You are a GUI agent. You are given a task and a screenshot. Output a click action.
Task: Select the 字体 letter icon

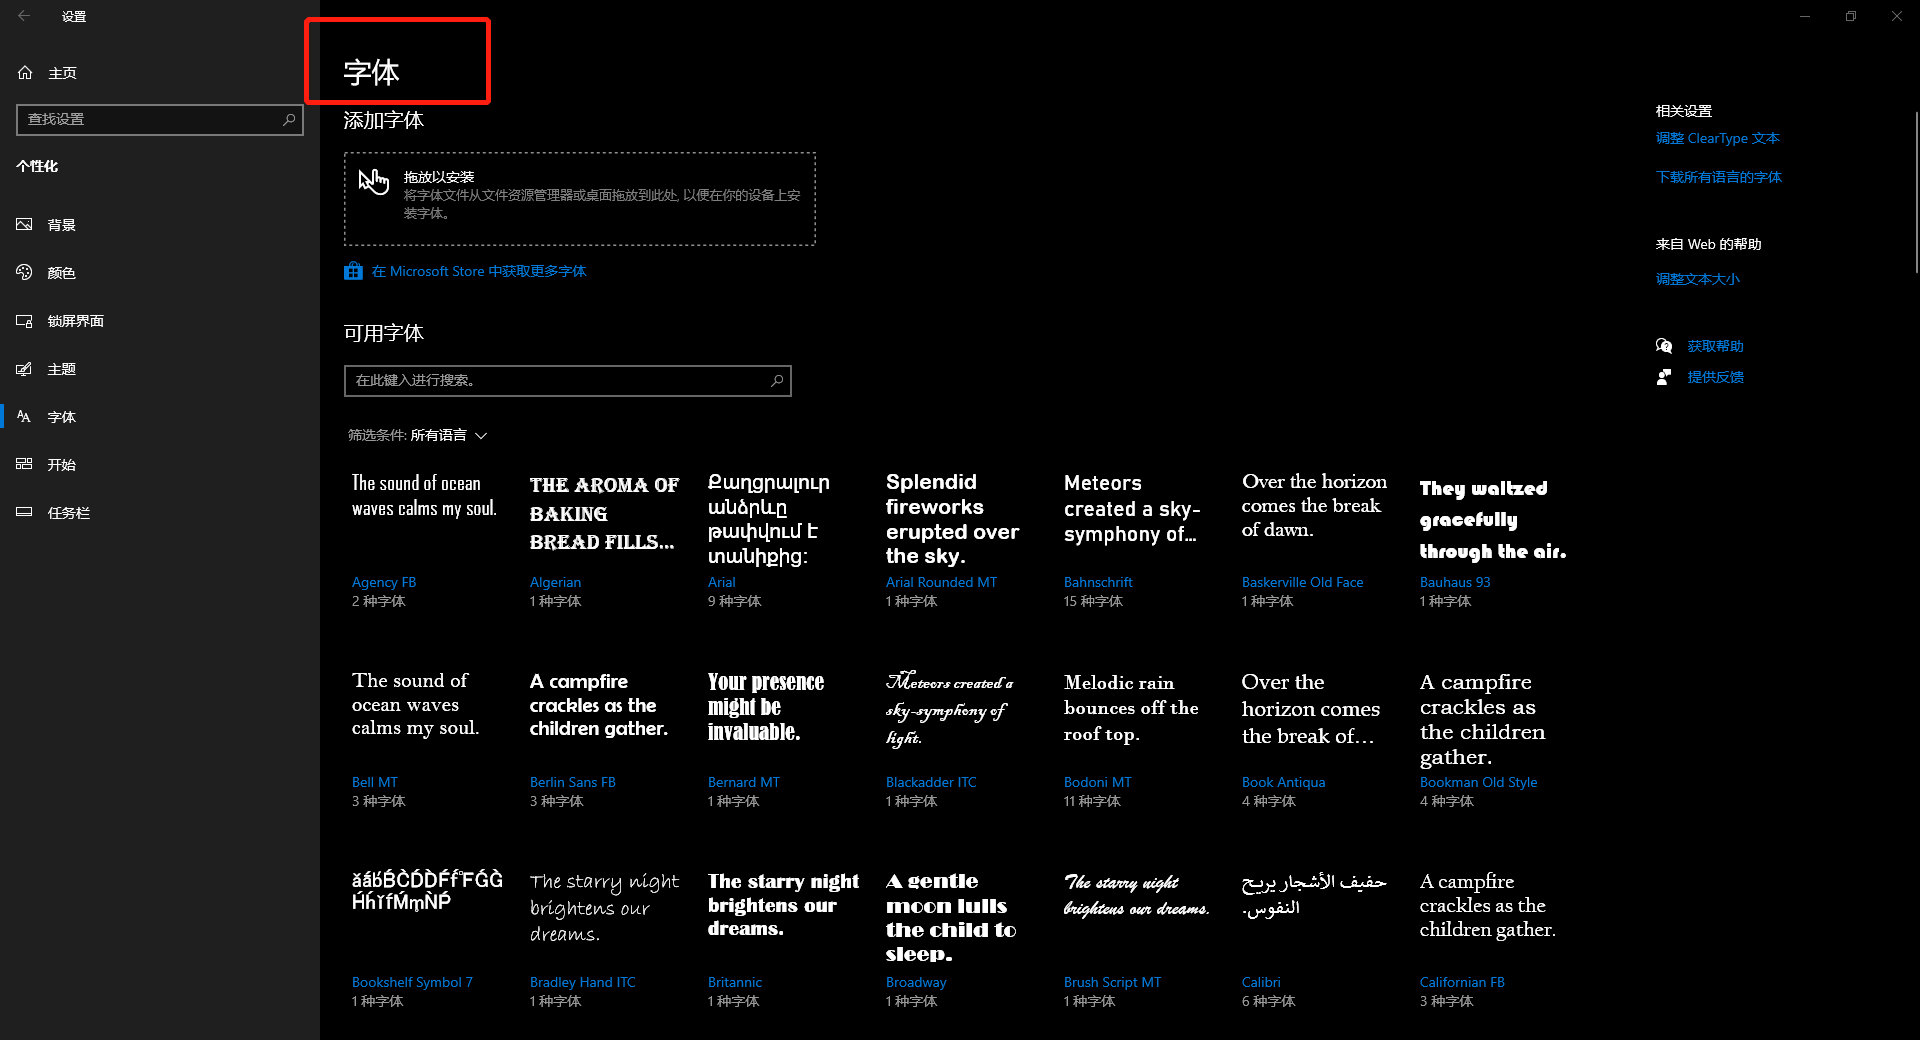(25, 417)
